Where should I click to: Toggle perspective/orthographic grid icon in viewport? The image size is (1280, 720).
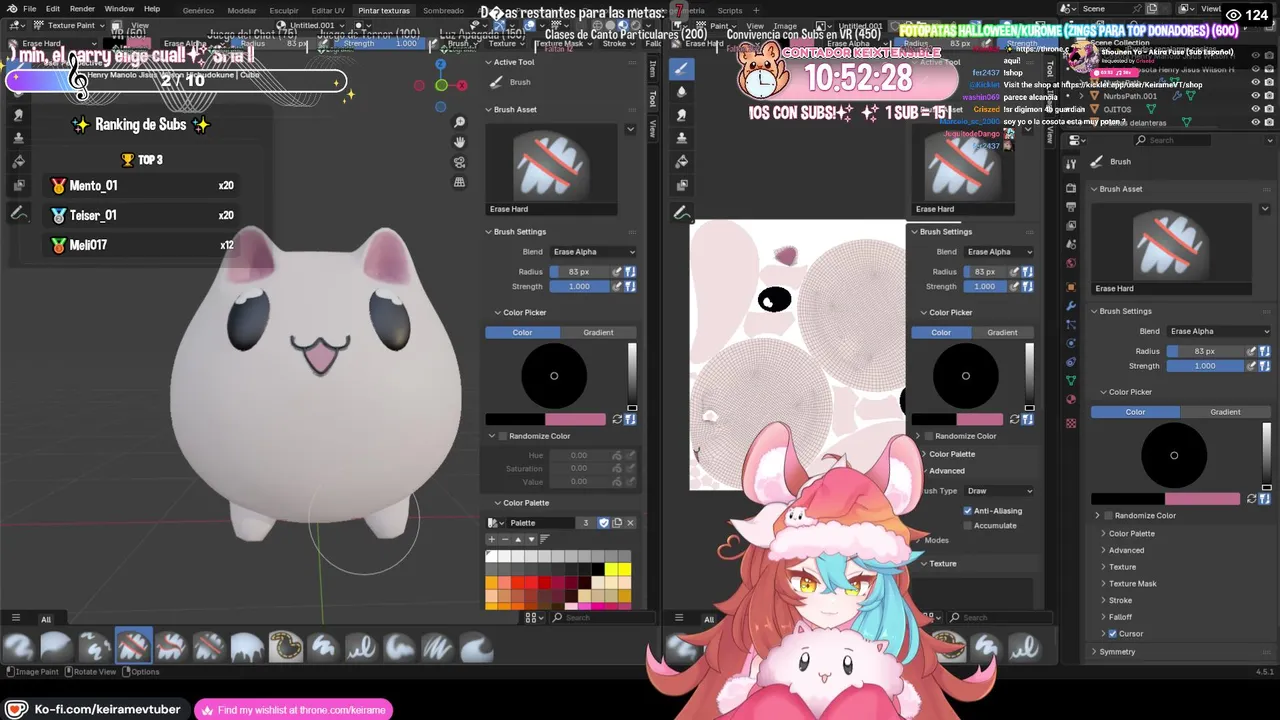point(460,182)
